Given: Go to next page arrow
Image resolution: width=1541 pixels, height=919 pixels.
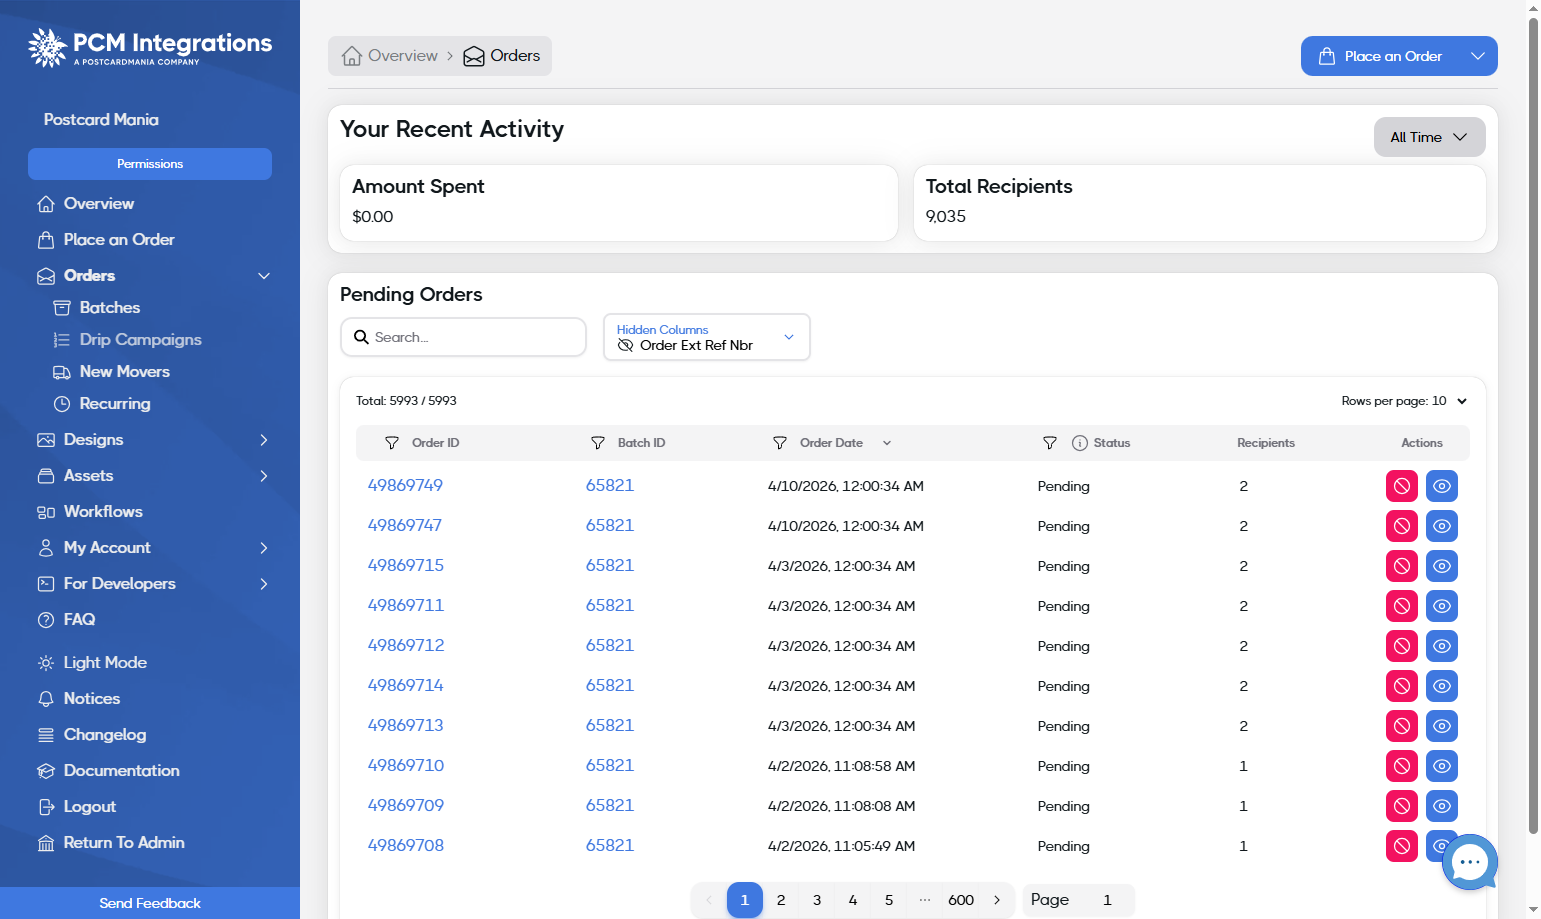Looking at the screenshot, I should [x=997, y=900].
